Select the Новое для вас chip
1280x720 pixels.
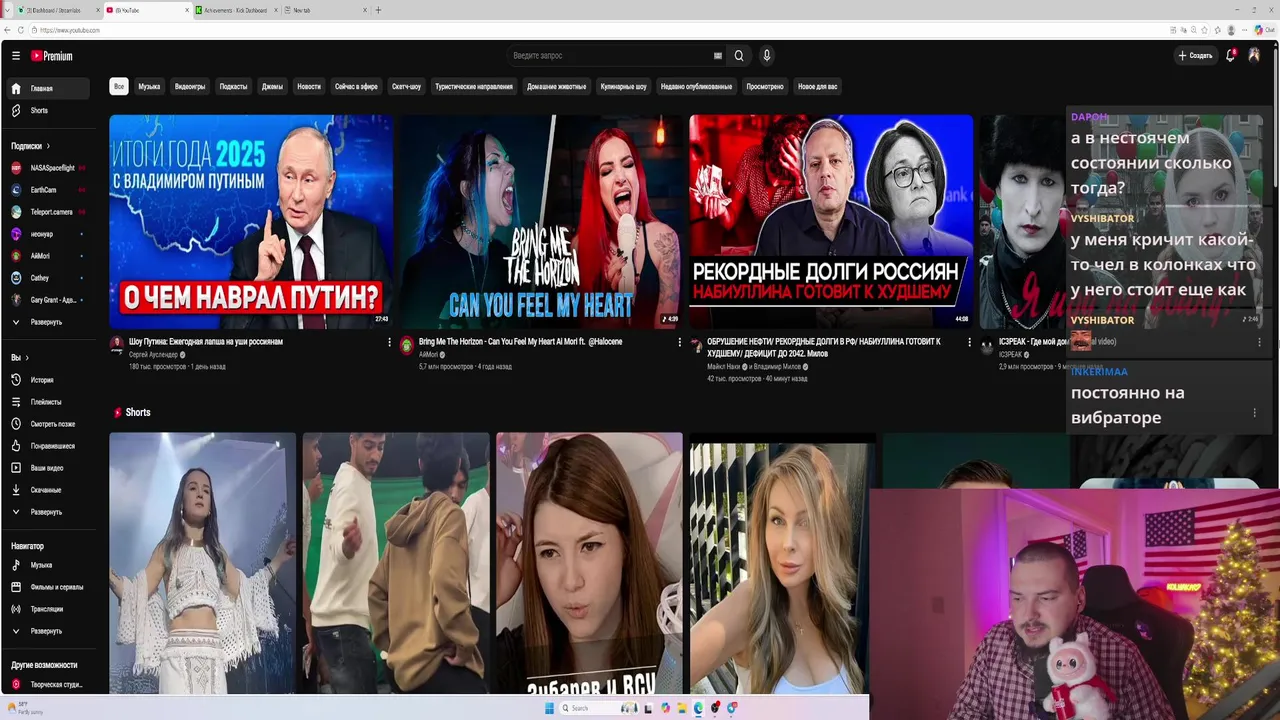817,87
